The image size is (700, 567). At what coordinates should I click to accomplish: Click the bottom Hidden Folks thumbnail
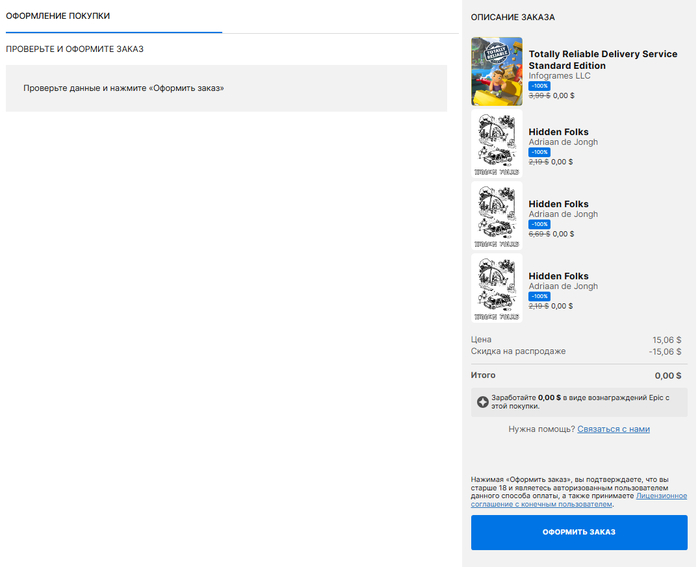497,287
